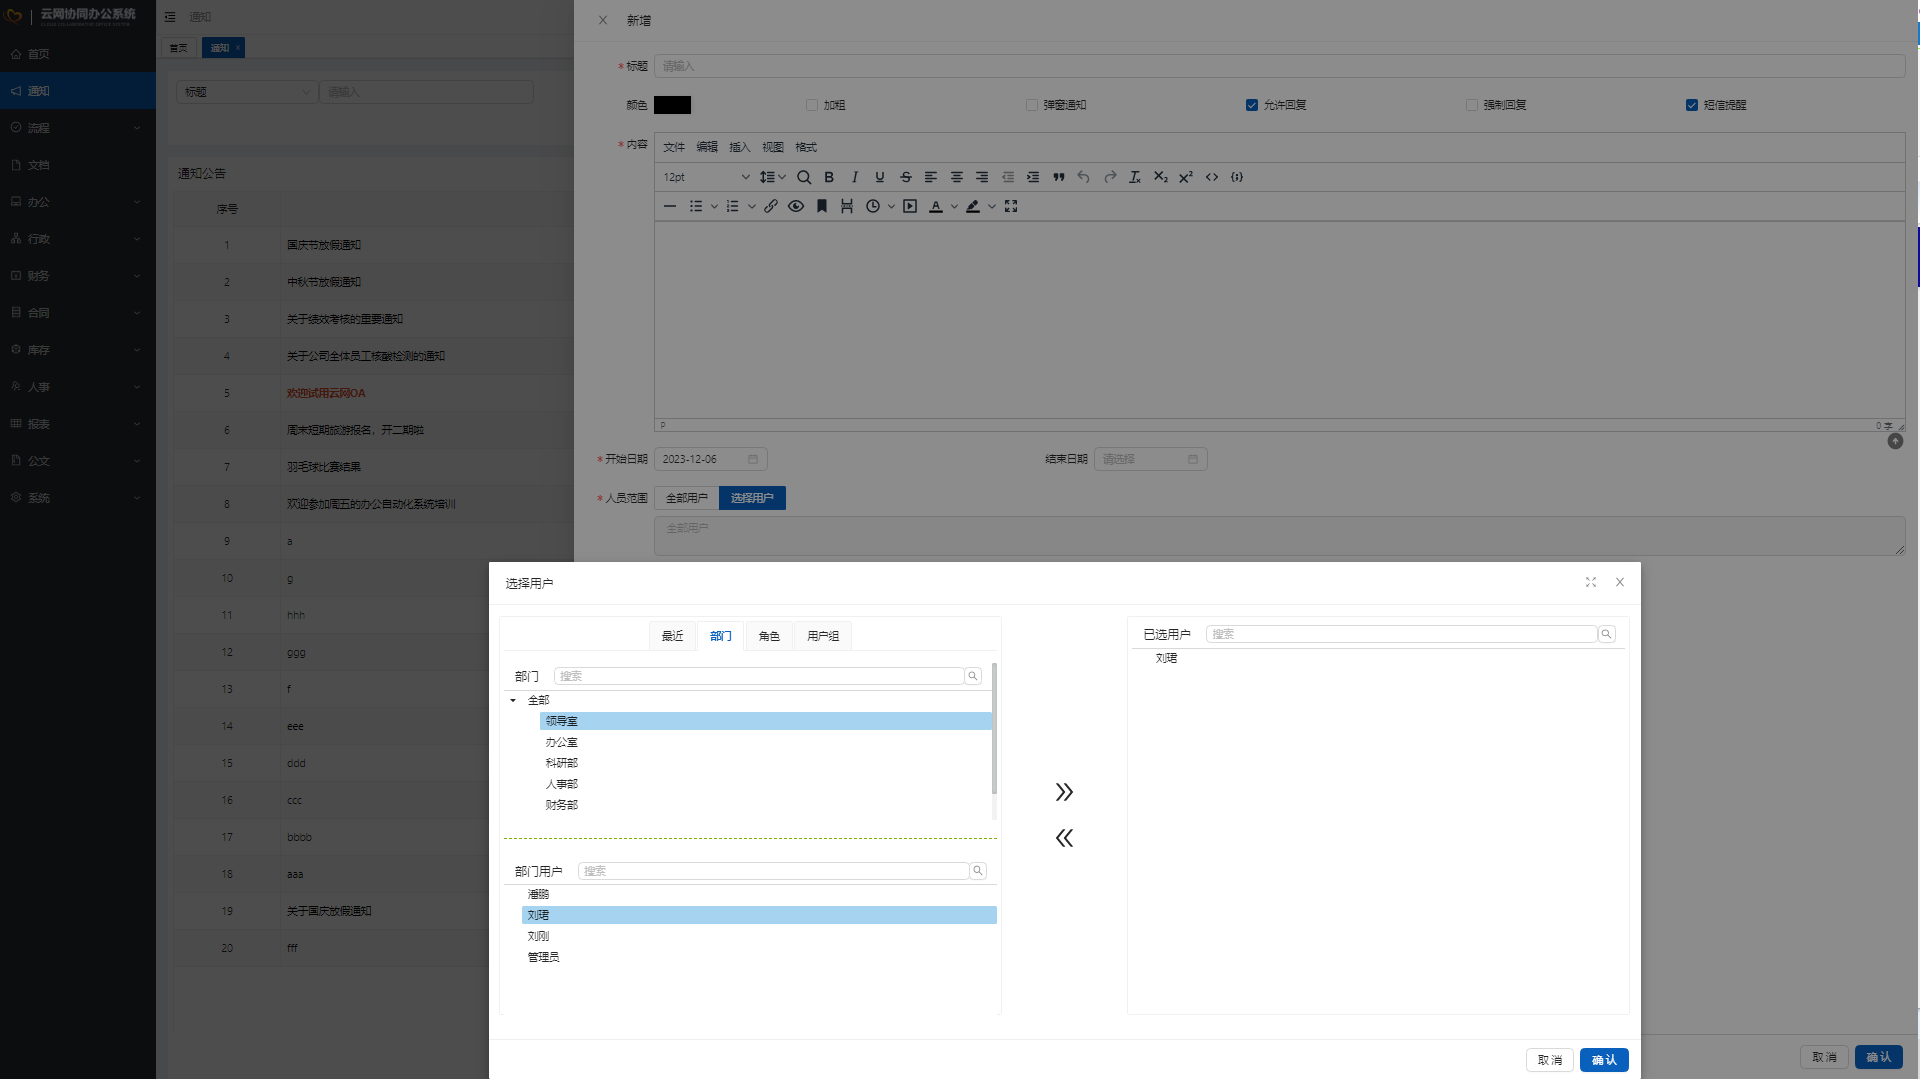Toggle italic formatting in the editor

click(855, 177)
